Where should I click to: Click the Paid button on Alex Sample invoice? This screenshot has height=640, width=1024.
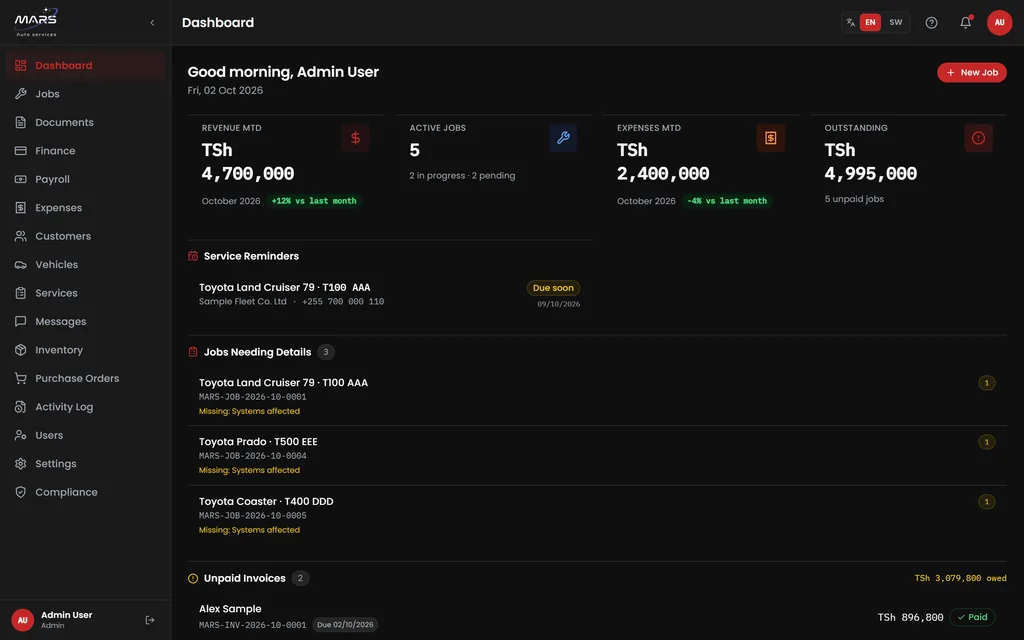point(972,617)
